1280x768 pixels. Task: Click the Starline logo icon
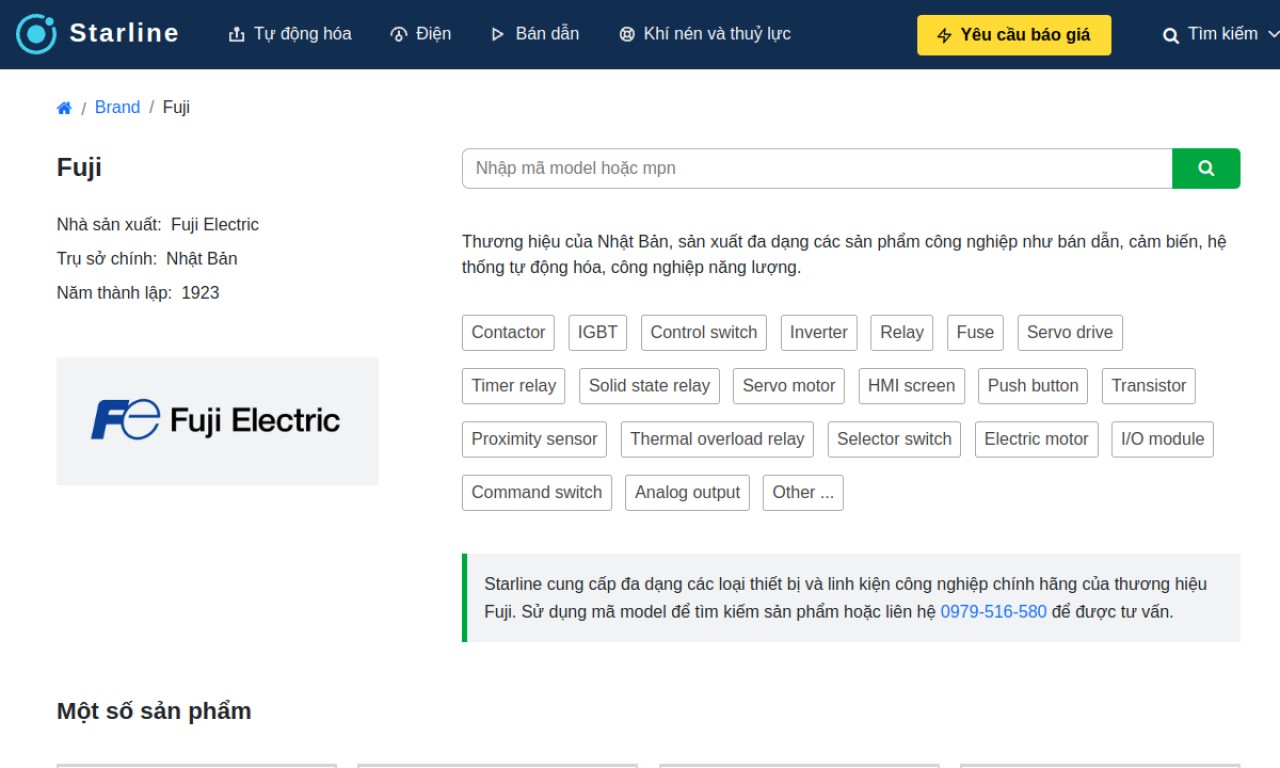point(36,34)
